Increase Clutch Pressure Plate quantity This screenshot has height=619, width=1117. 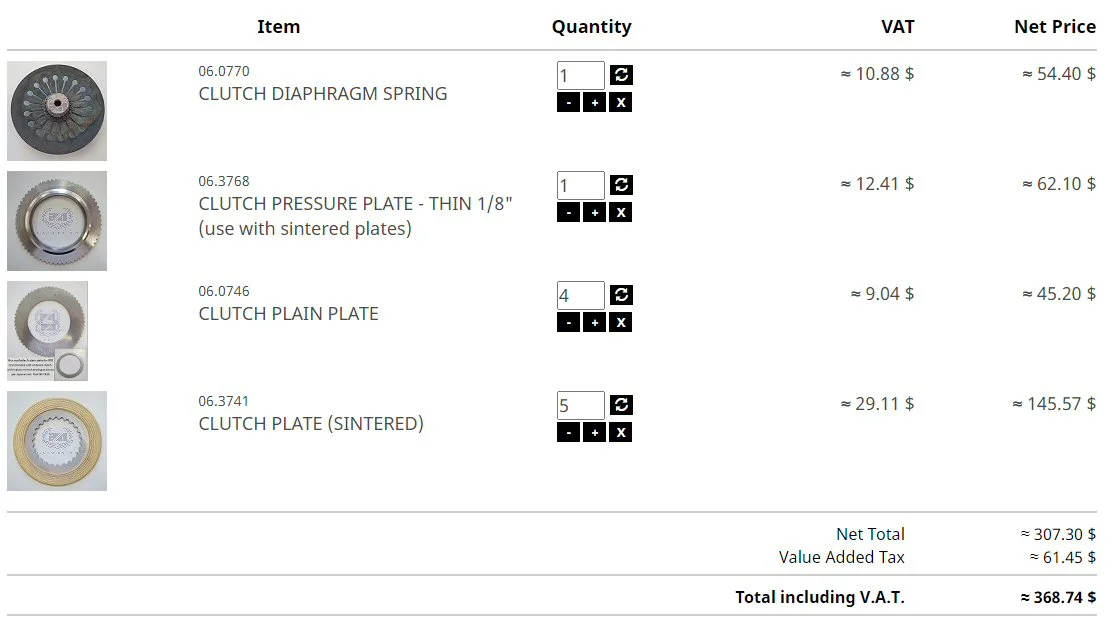(x=594, y=212)
